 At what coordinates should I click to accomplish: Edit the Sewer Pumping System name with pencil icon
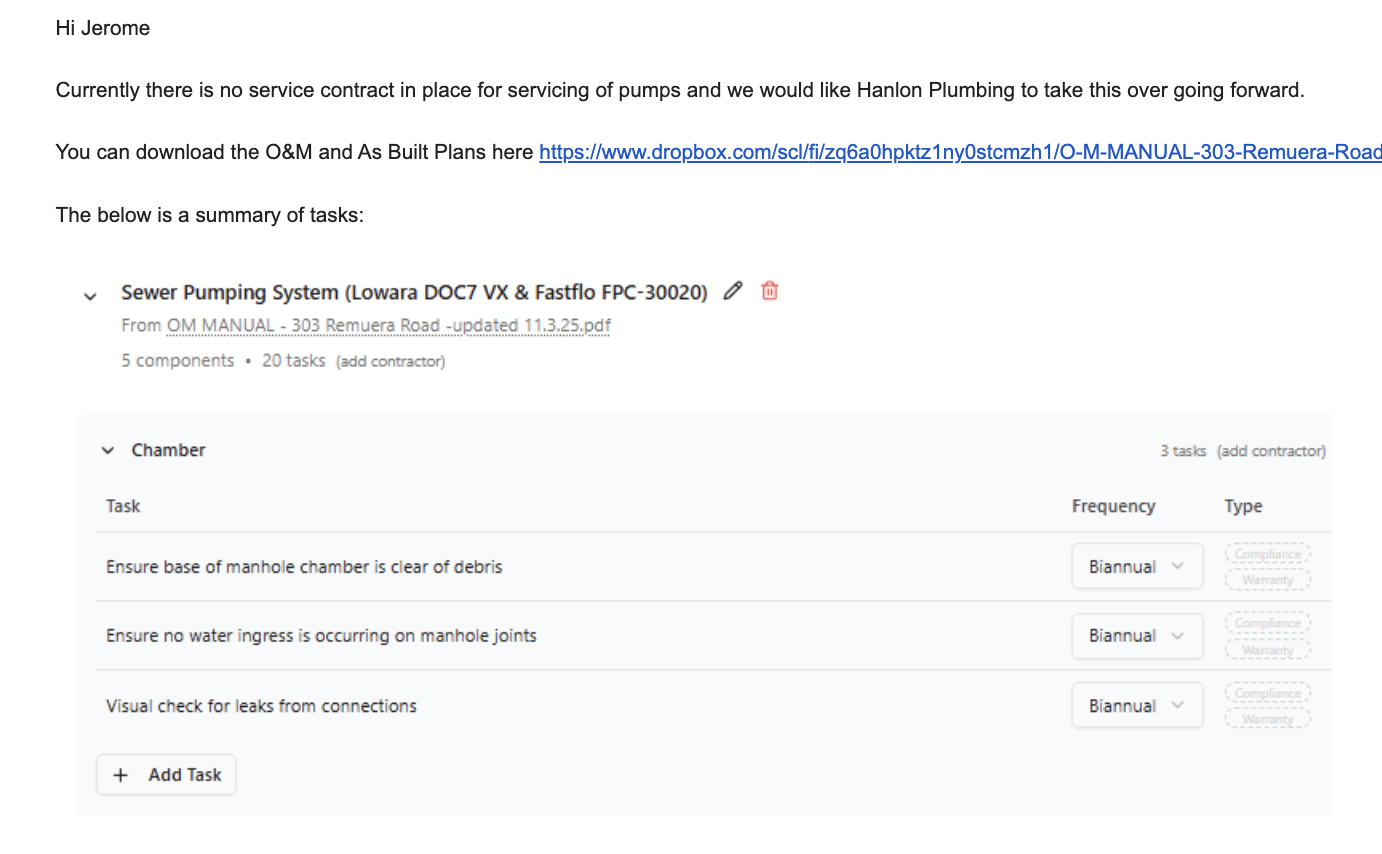tap(733, 291)
